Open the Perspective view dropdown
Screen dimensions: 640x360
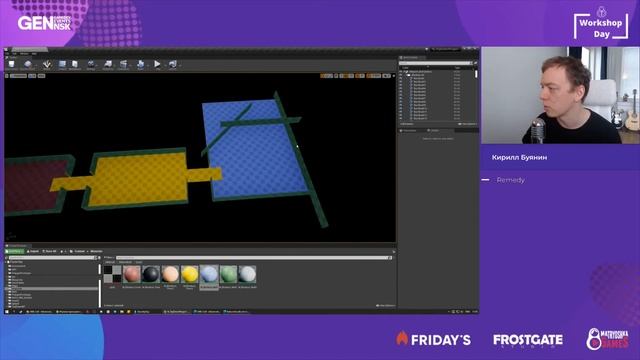(18, 76)
